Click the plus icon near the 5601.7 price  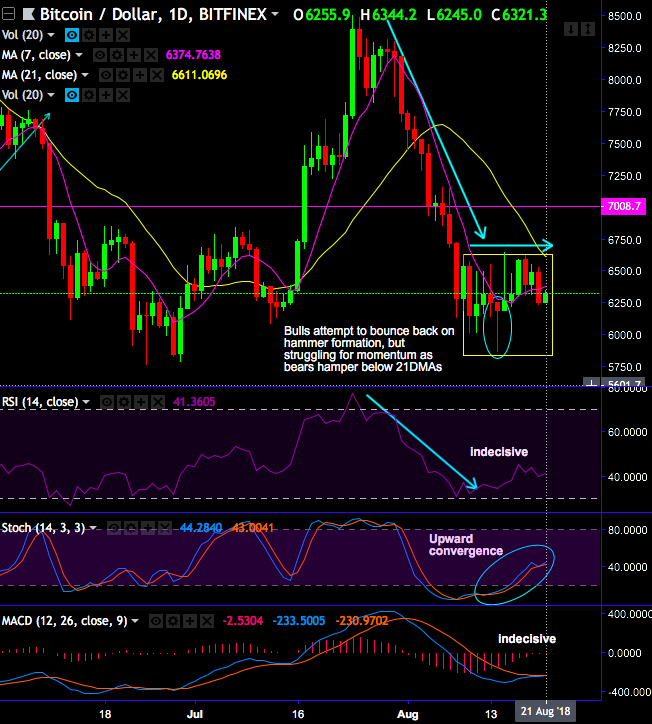(592, 382)
